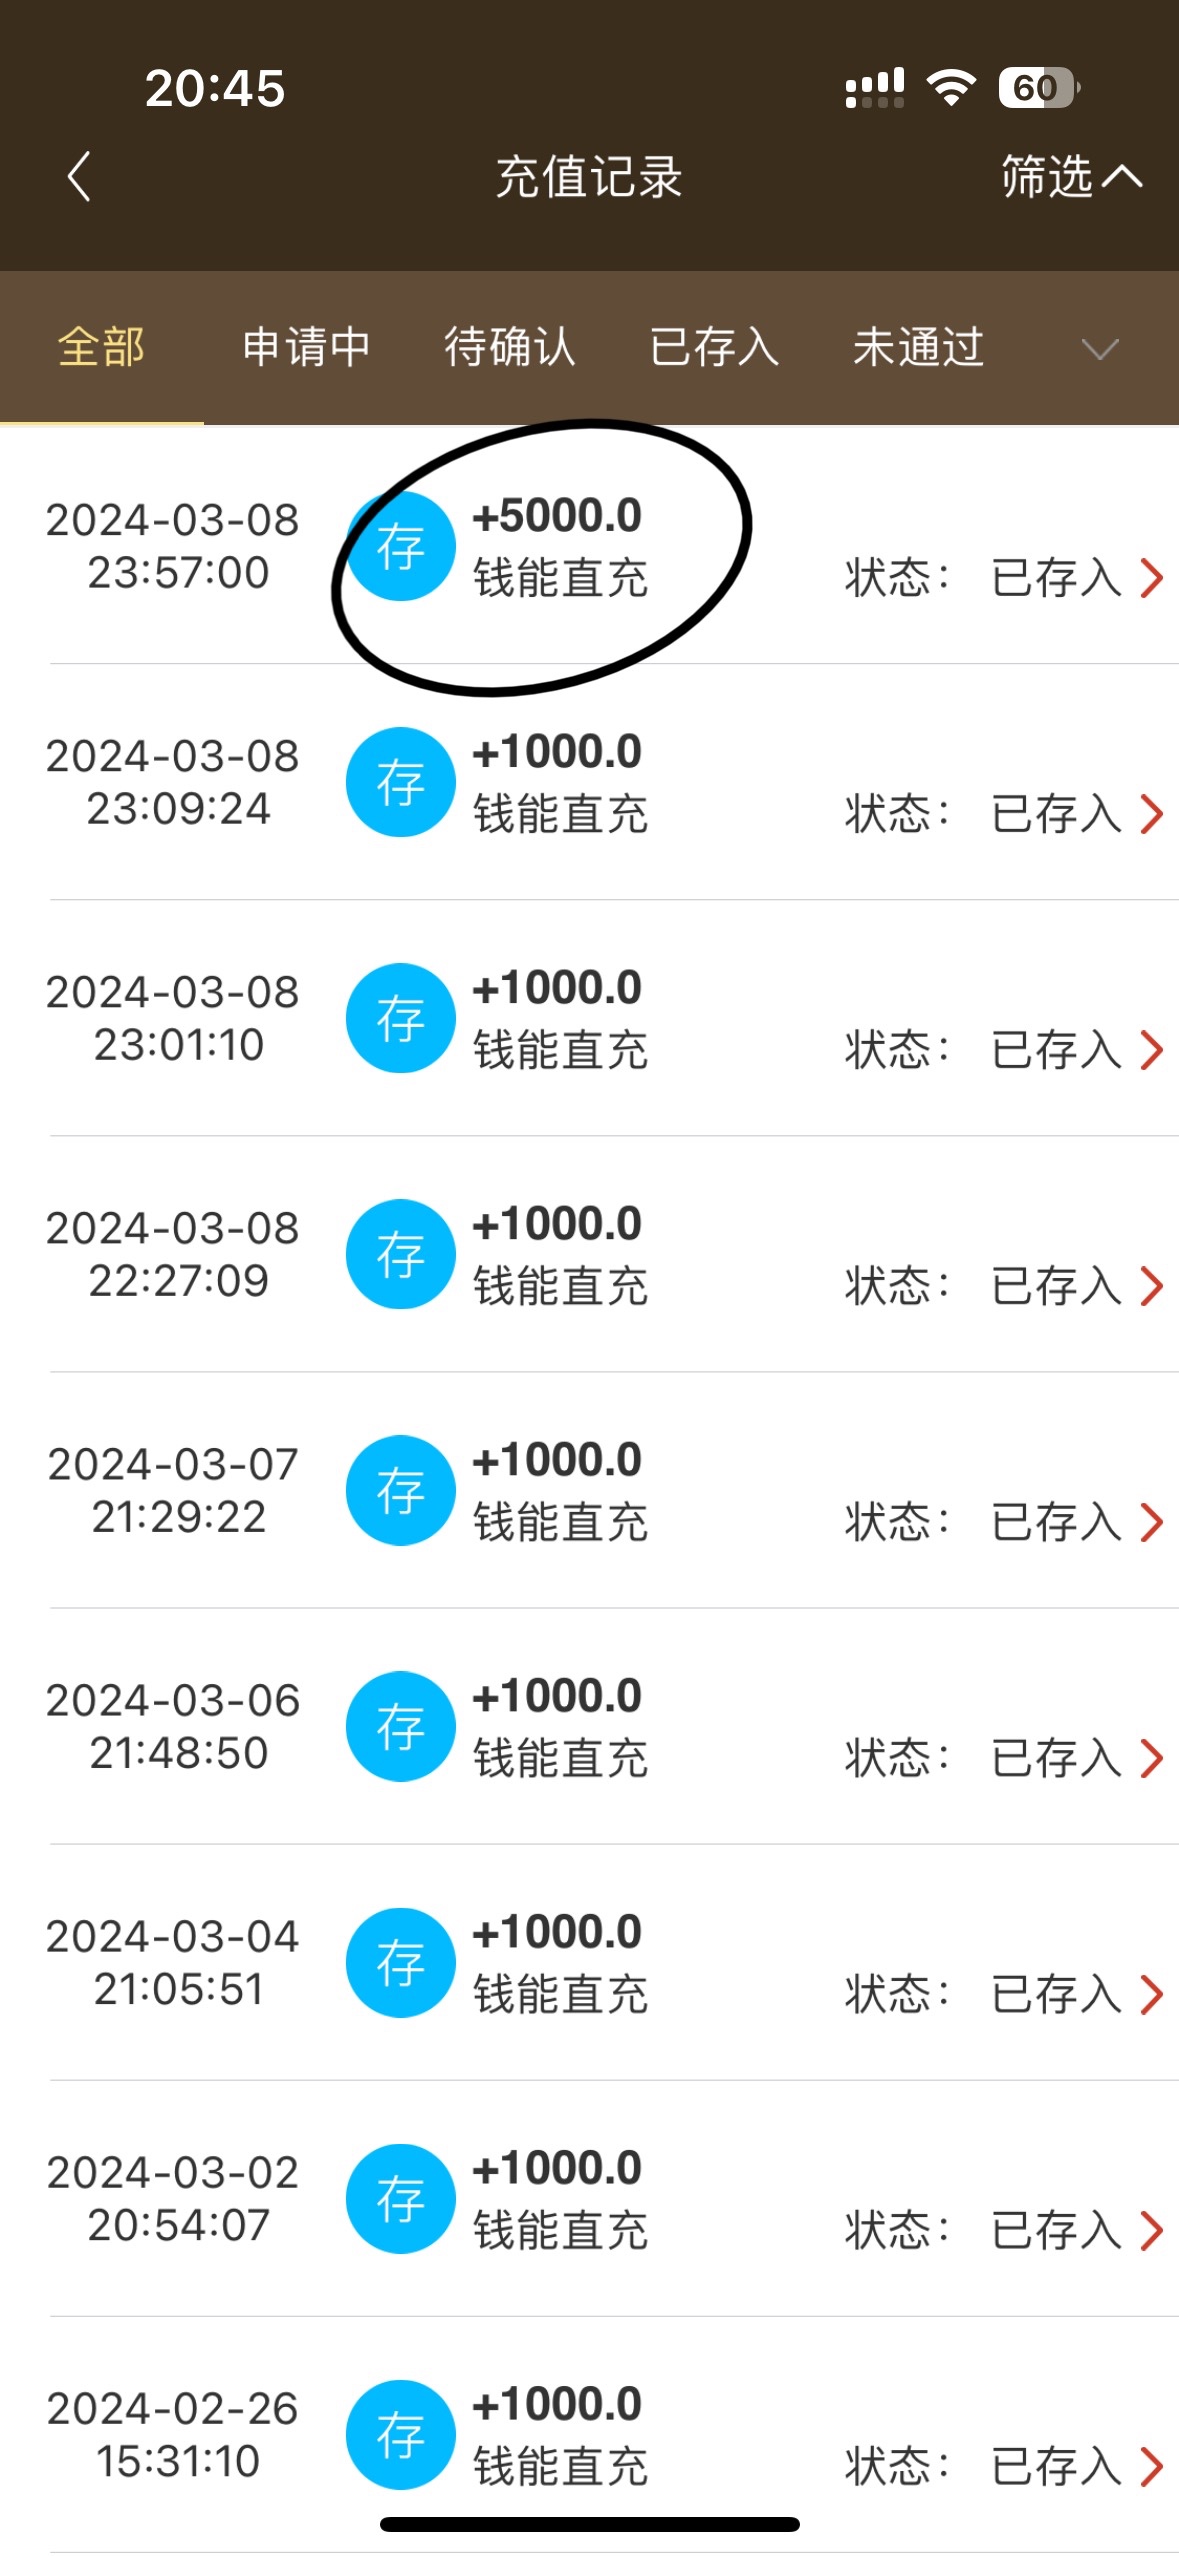Tap deposit icon for 23:57:00 record

(400, 546)
